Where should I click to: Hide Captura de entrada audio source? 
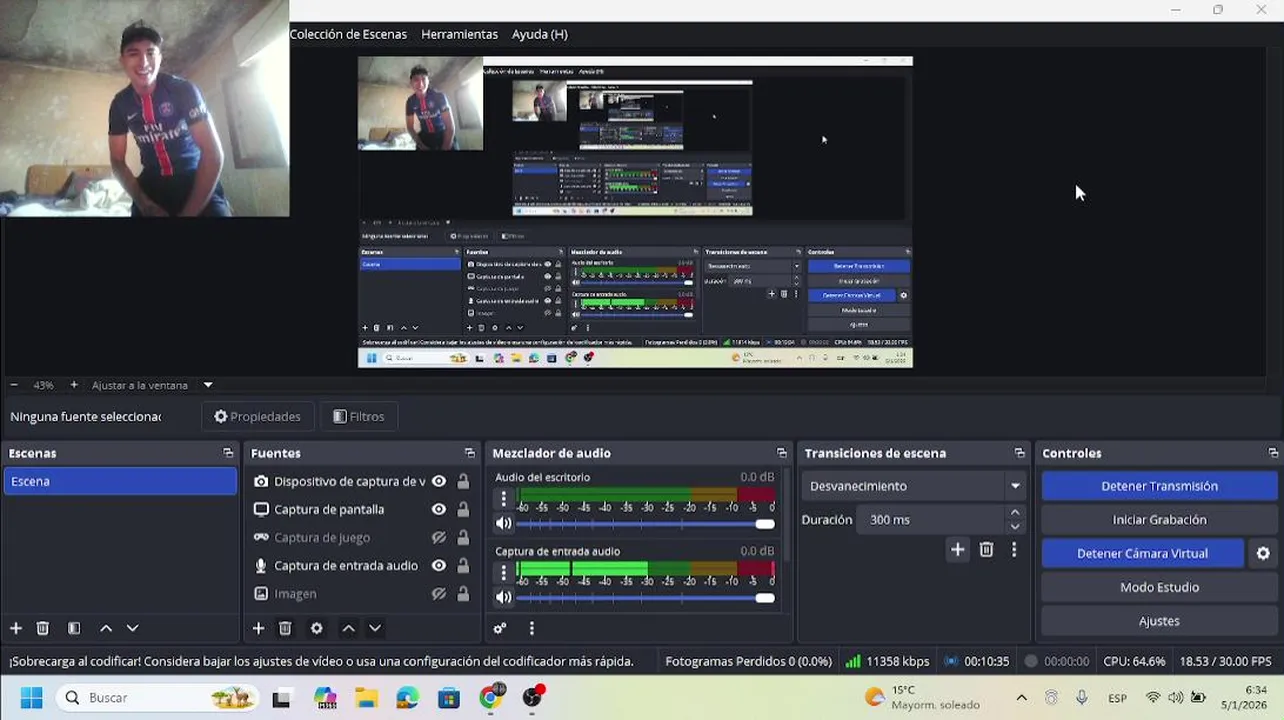tap(438, 565)
